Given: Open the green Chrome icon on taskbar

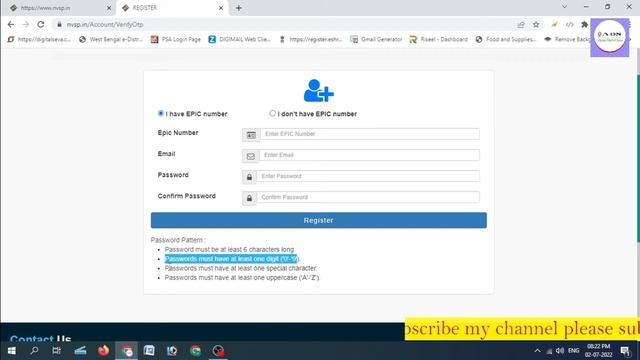Looking at the screenshot, I should [x=196, y=351].
